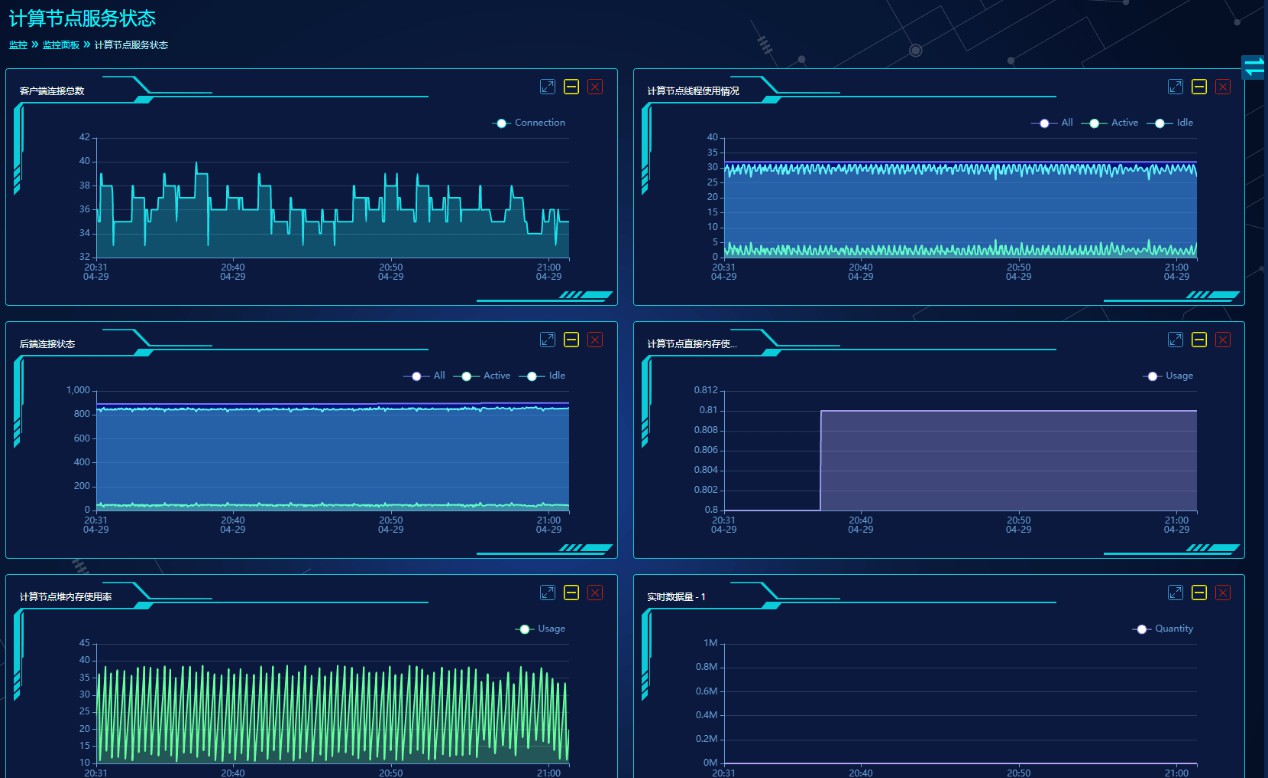The width and height of the screenshot is (1268, 778).
Task: Click the 后端连接状态 panel title
Action: [x=47, y=344]
